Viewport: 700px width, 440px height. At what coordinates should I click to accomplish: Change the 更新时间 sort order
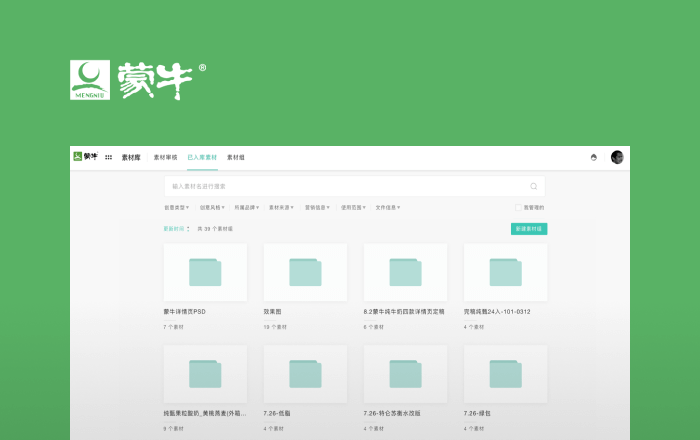[x=176, y=229]
